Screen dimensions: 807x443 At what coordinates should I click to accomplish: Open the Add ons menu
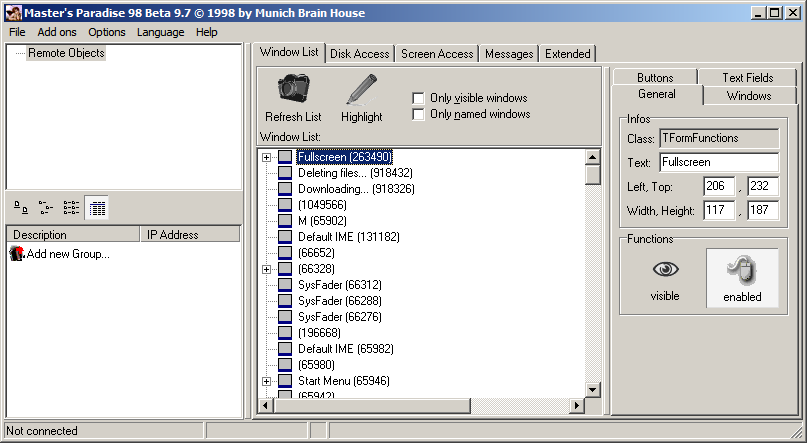(x=57, y=32)
